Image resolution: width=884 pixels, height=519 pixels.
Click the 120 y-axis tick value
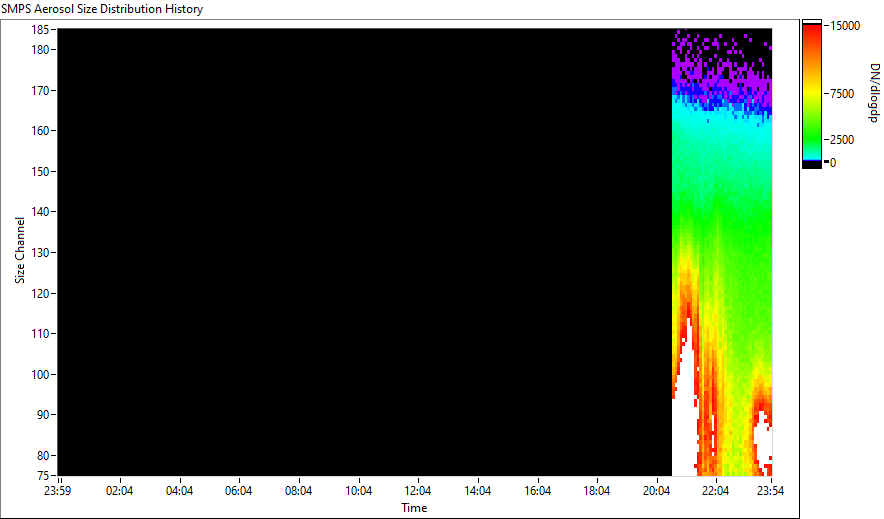click(x=39, y=294)
